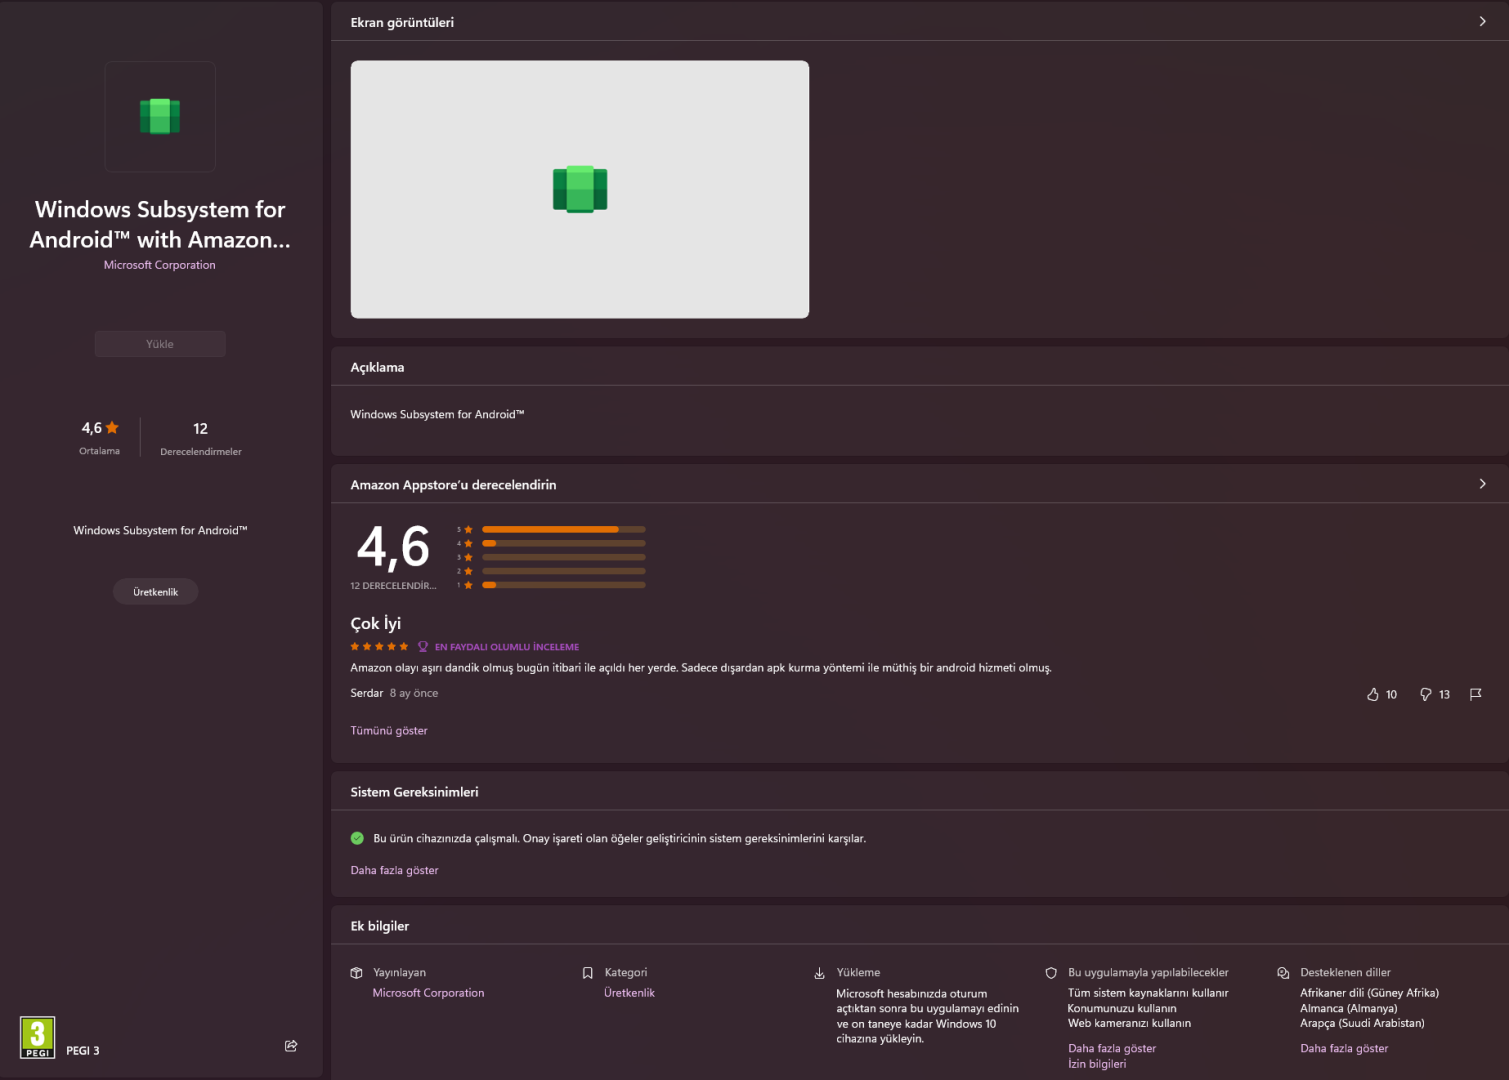Click the 'EN FAYDALI OLUMLU İNCELEME' label
The width and height of the screenshot is (1509, 1080).
(x=507, y=647)
